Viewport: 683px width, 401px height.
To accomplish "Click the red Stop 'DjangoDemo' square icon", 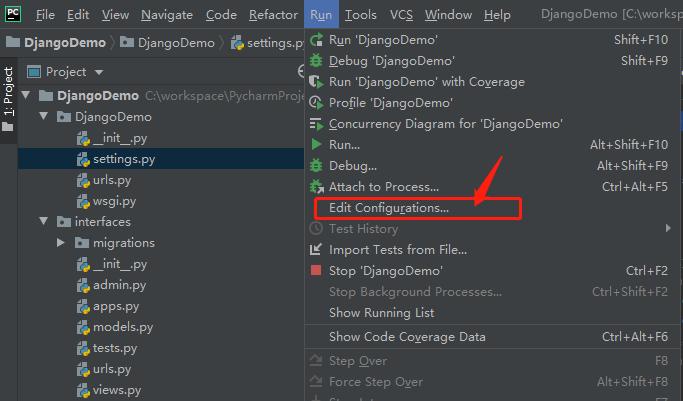I will point(316,270).
